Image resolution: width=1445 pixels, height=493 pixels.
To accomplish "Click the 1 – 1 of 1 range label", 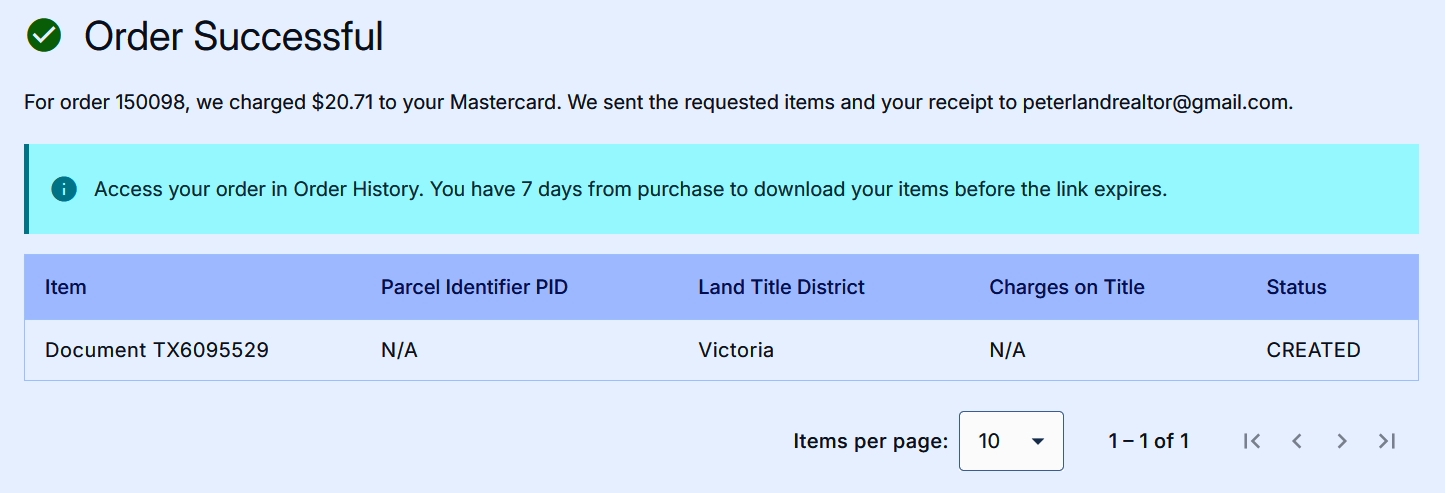I will [x=1148, y=441].
